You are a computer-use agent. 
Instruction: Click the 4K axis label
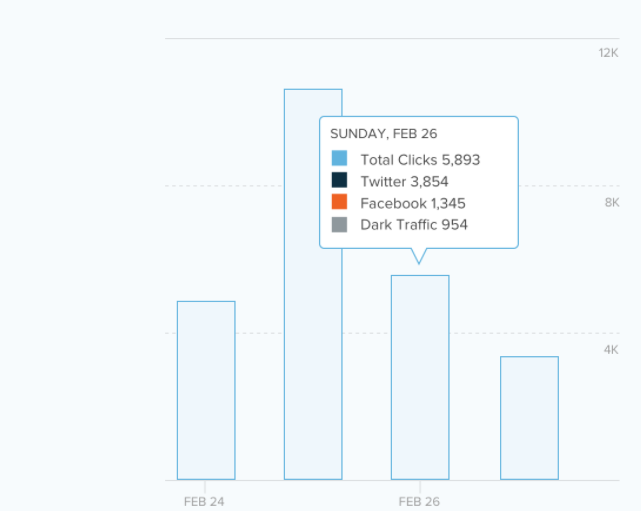click(x=611, y=350)
